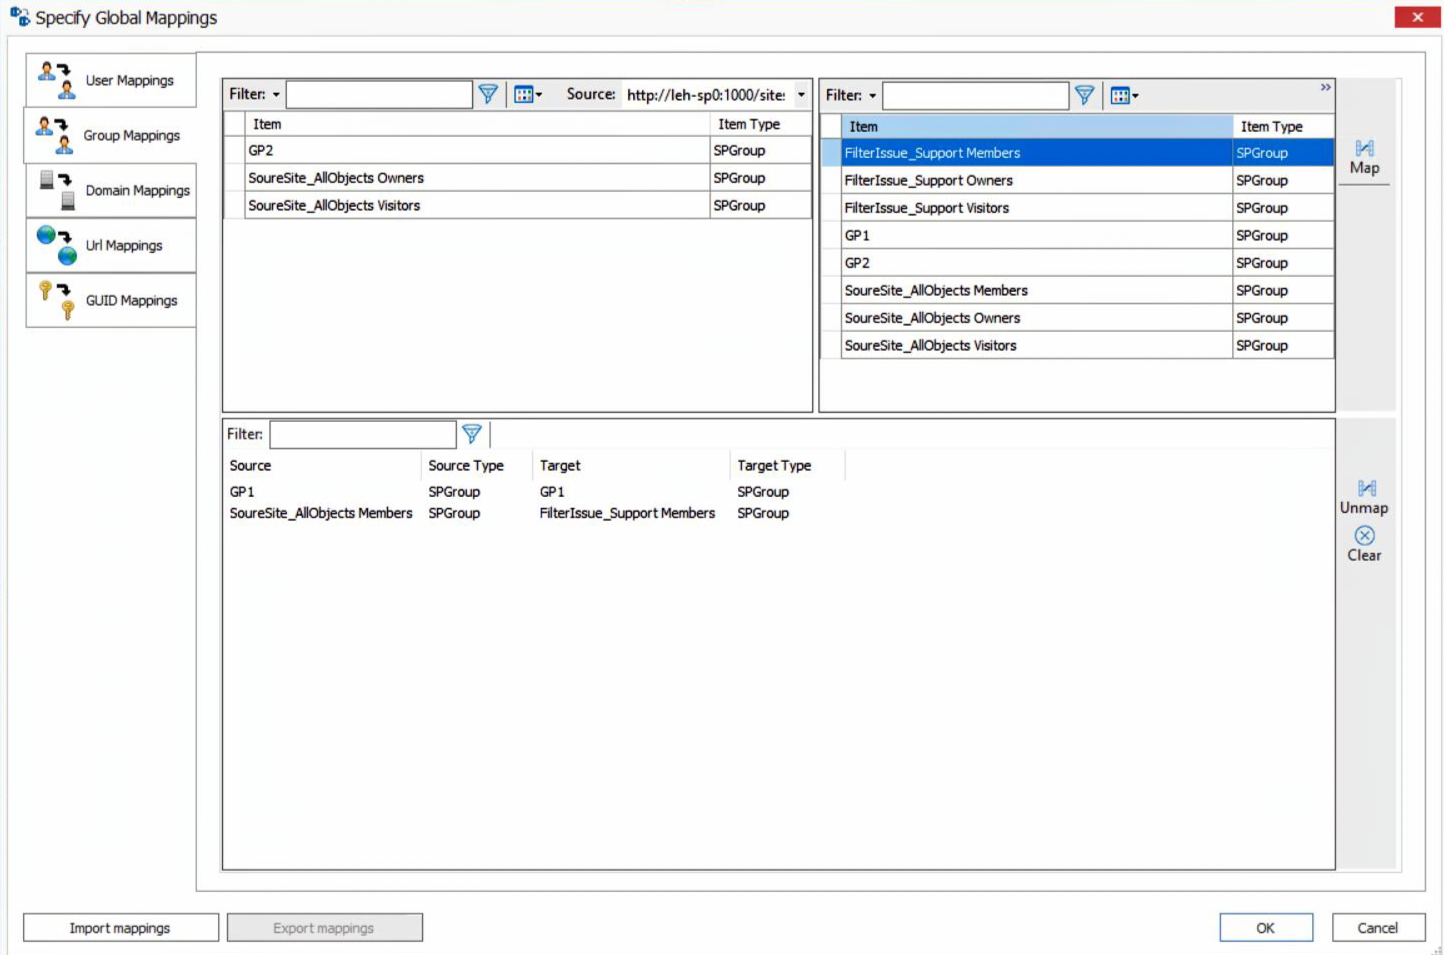
Task: Open the Source URL dropdown
Action: point(800,95)
